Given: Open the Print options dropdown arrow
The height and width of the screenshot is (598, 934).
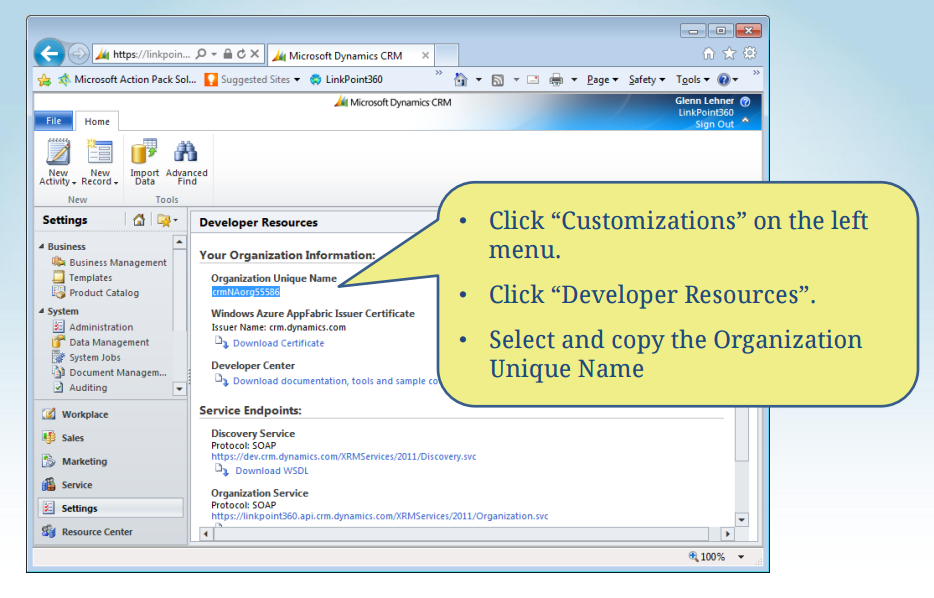Looking at the screenshot, I should tap(574, 80).
